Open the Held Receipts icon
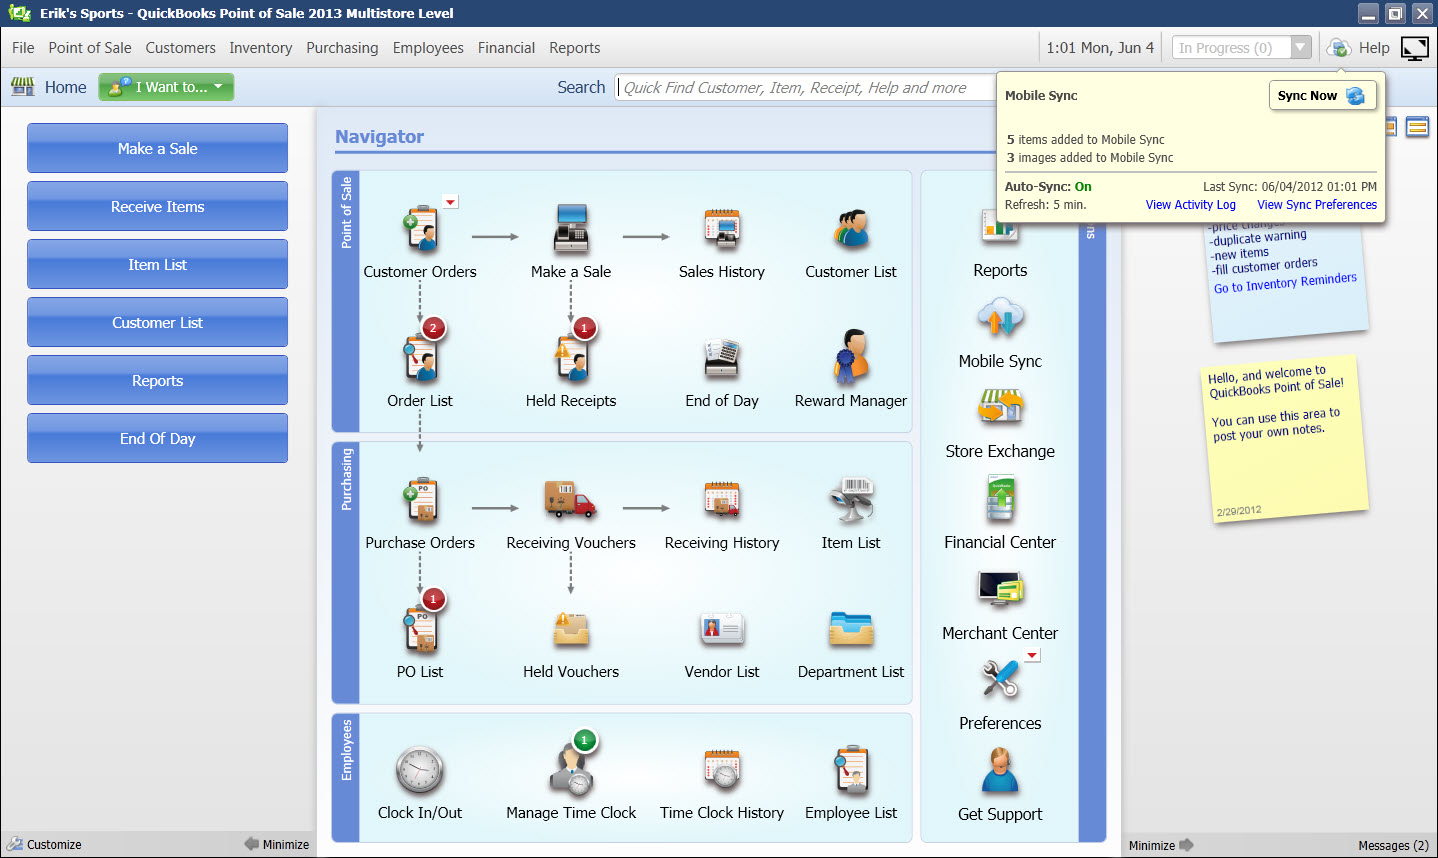The height and width of the screenshot is (858, 1438). coord(572,358)
